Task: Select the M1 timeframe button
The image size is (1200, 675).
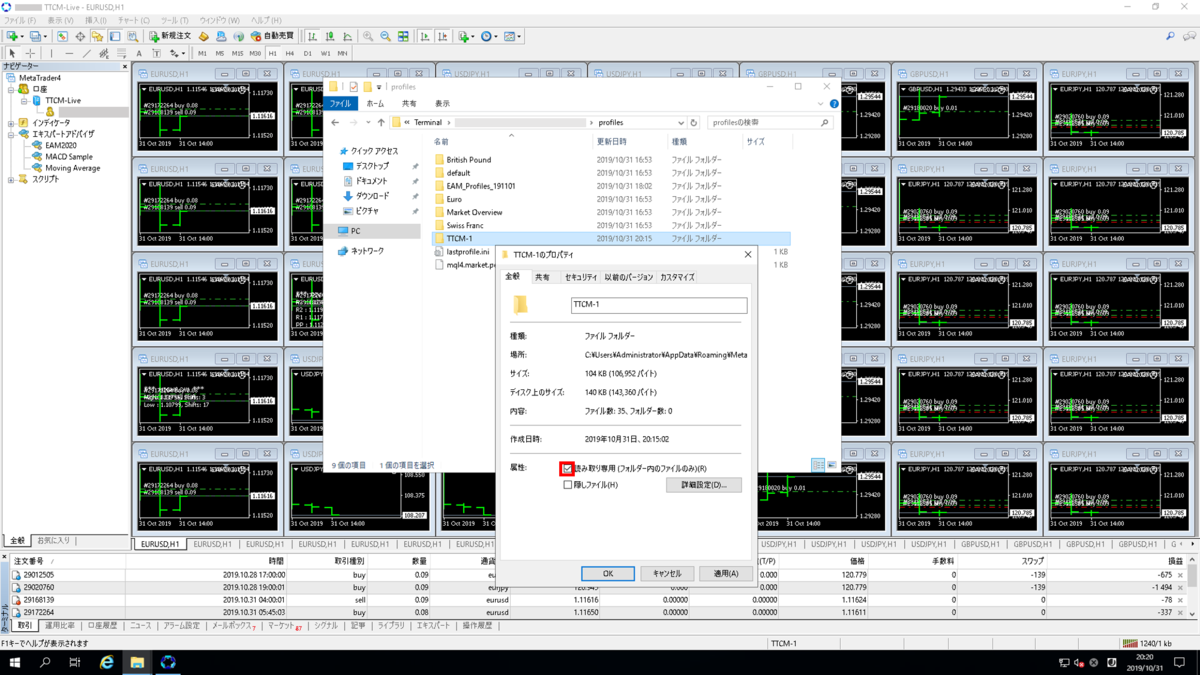Action: pyautogui.click(x=202, y=53)
